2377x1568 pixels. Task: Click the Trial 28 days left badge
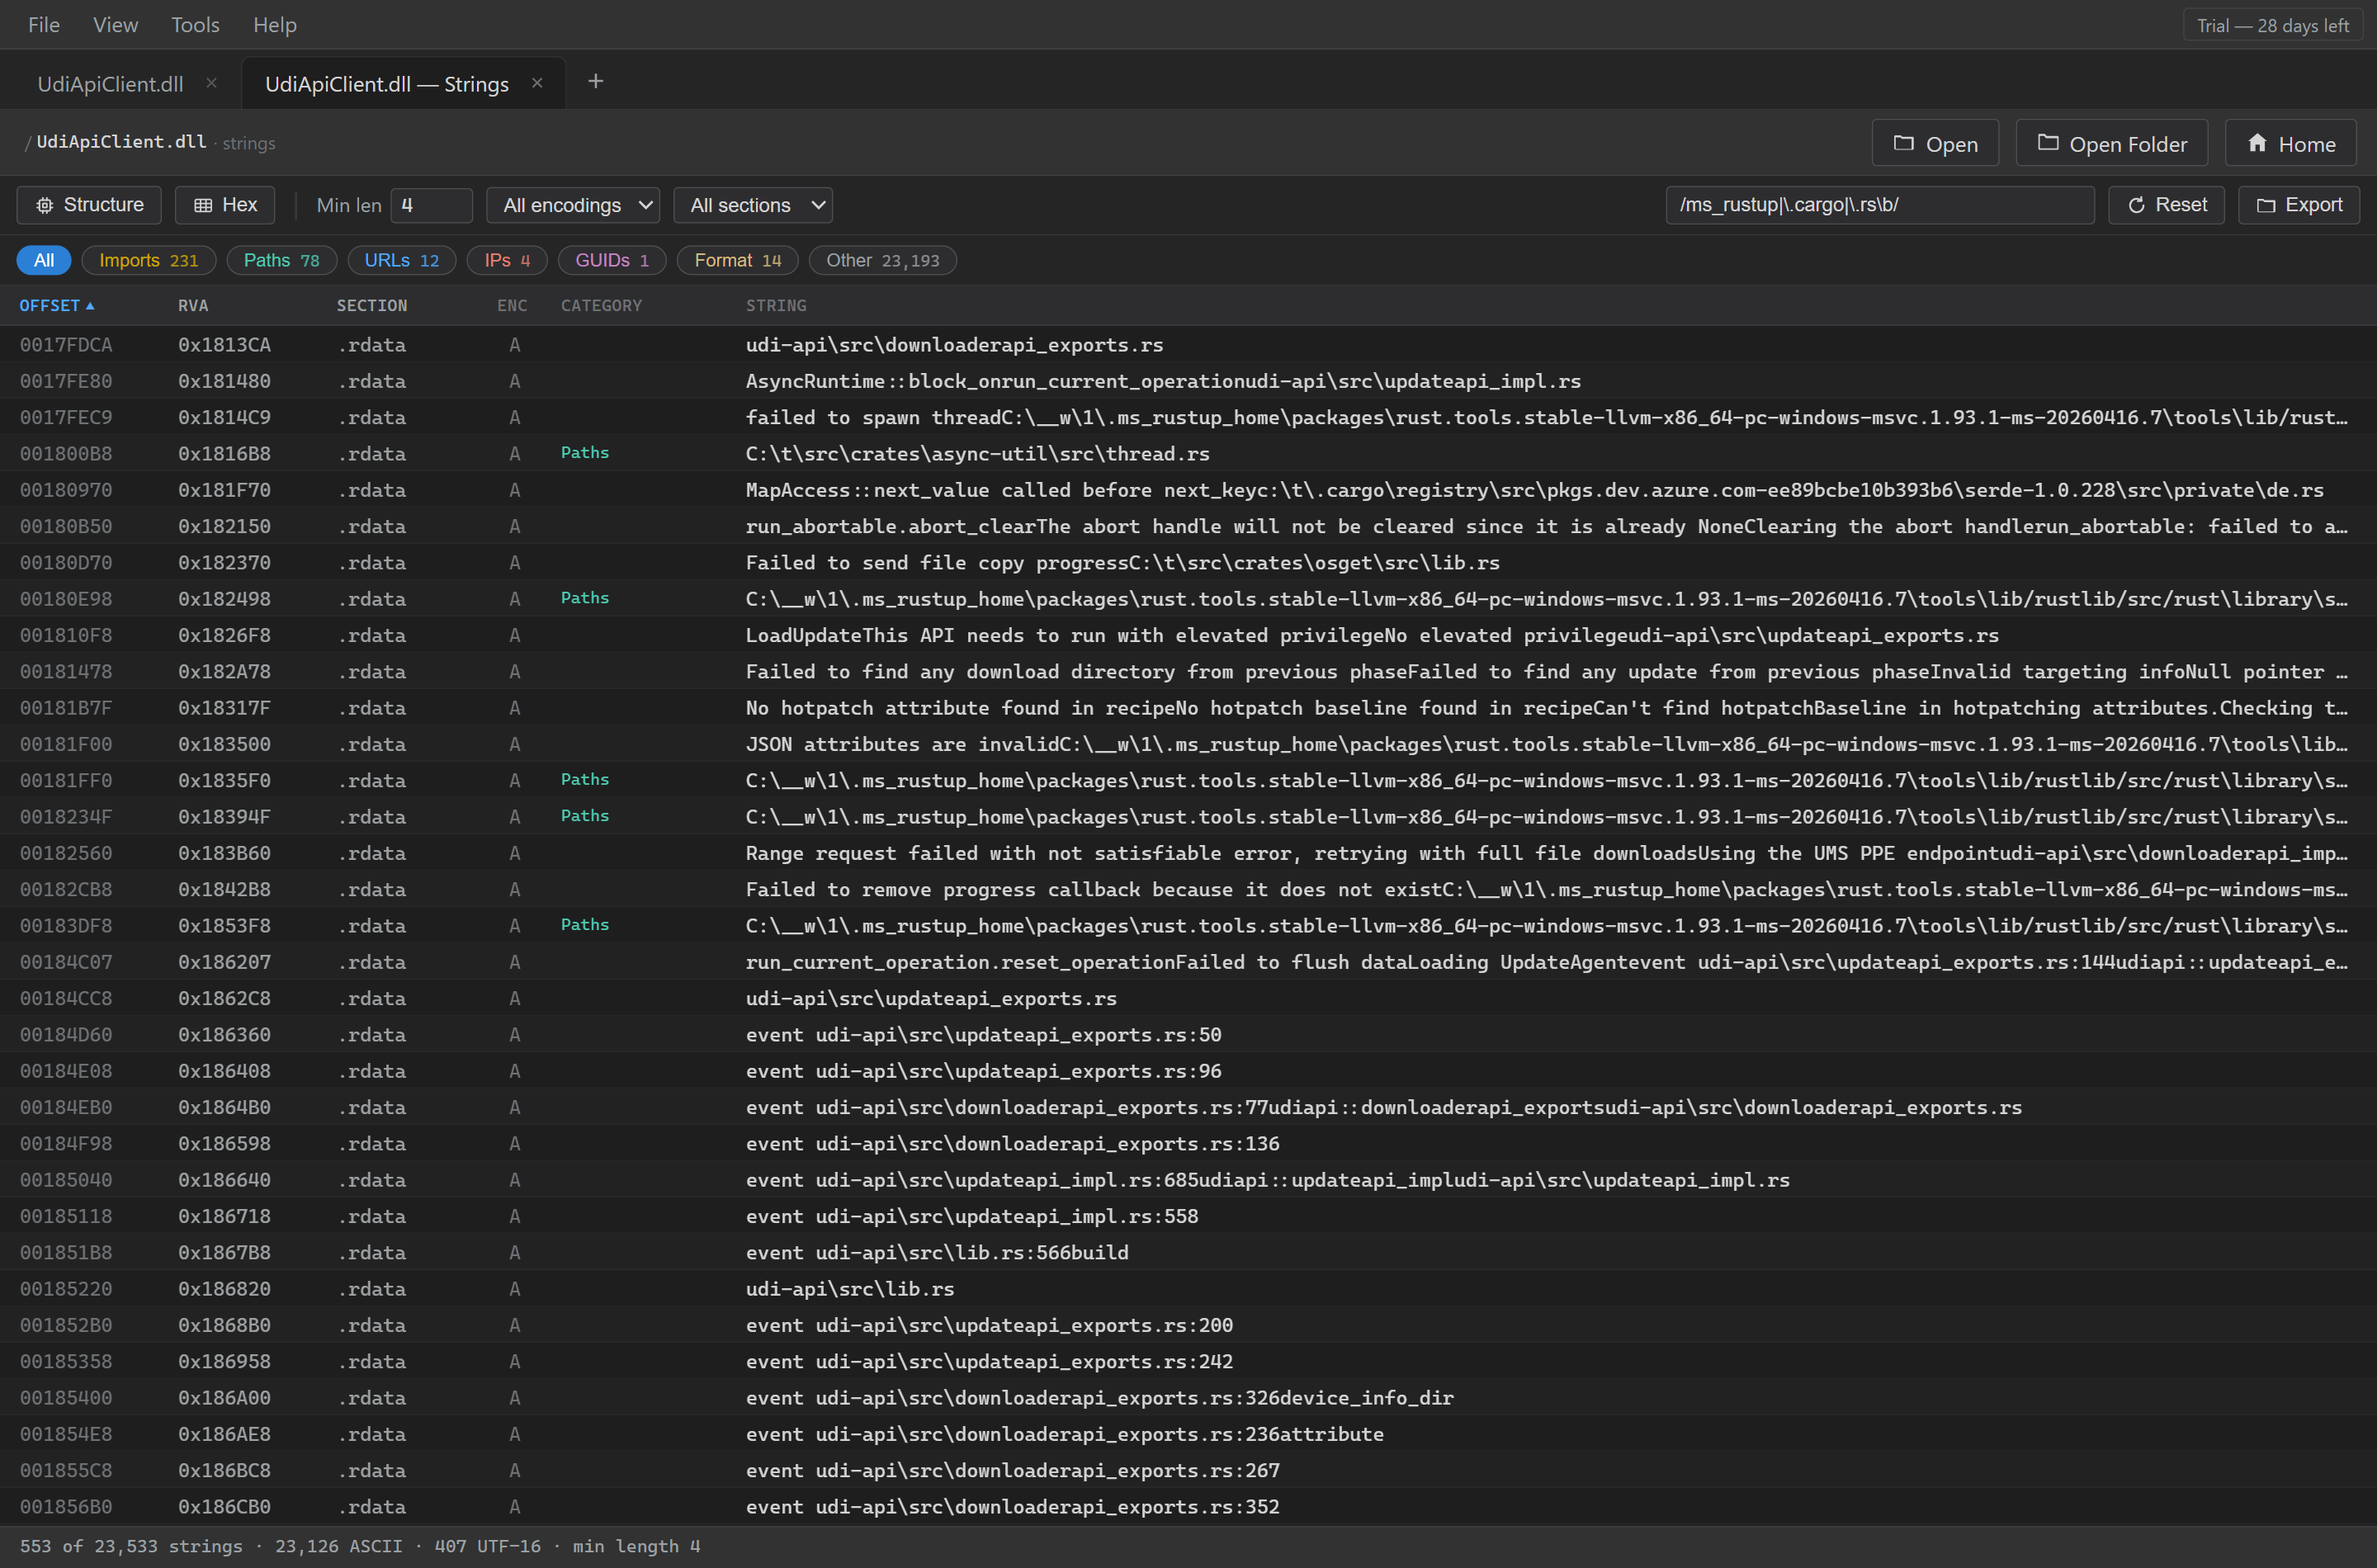[2273, 26]
